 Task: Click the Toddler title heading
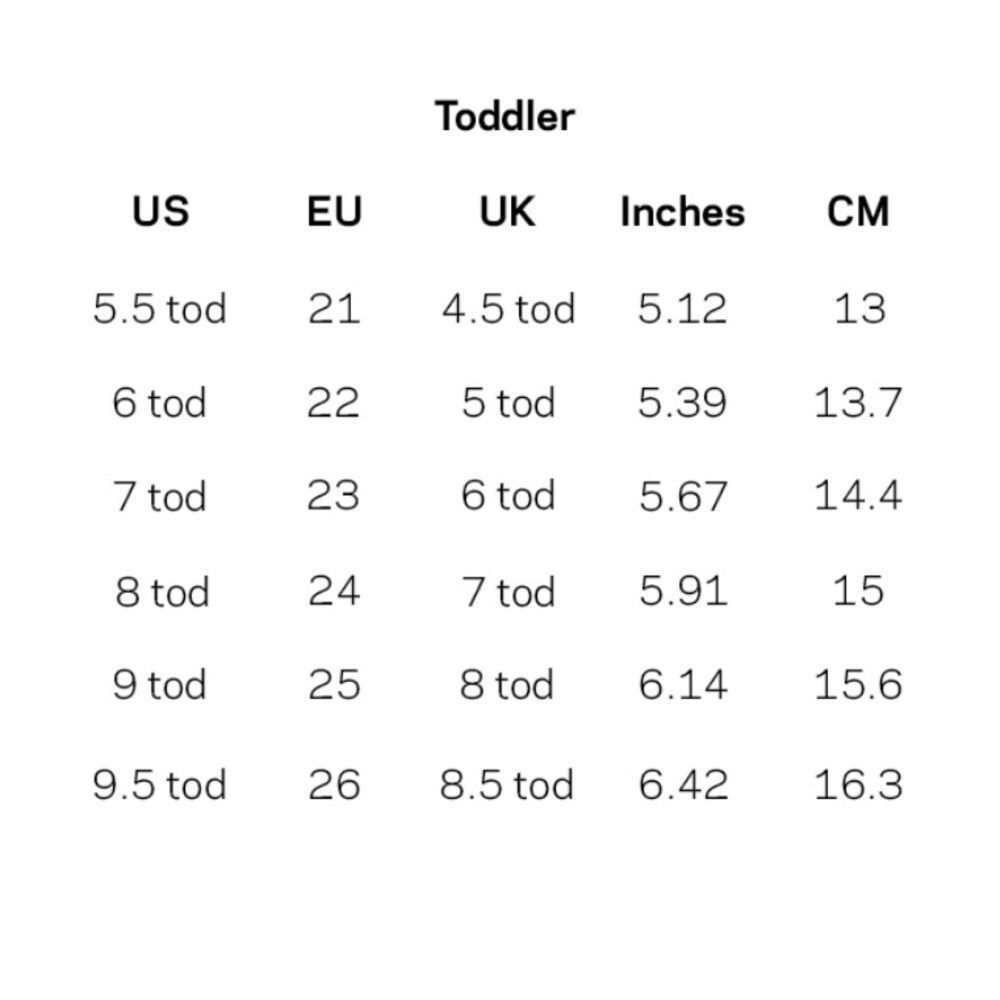505,116
